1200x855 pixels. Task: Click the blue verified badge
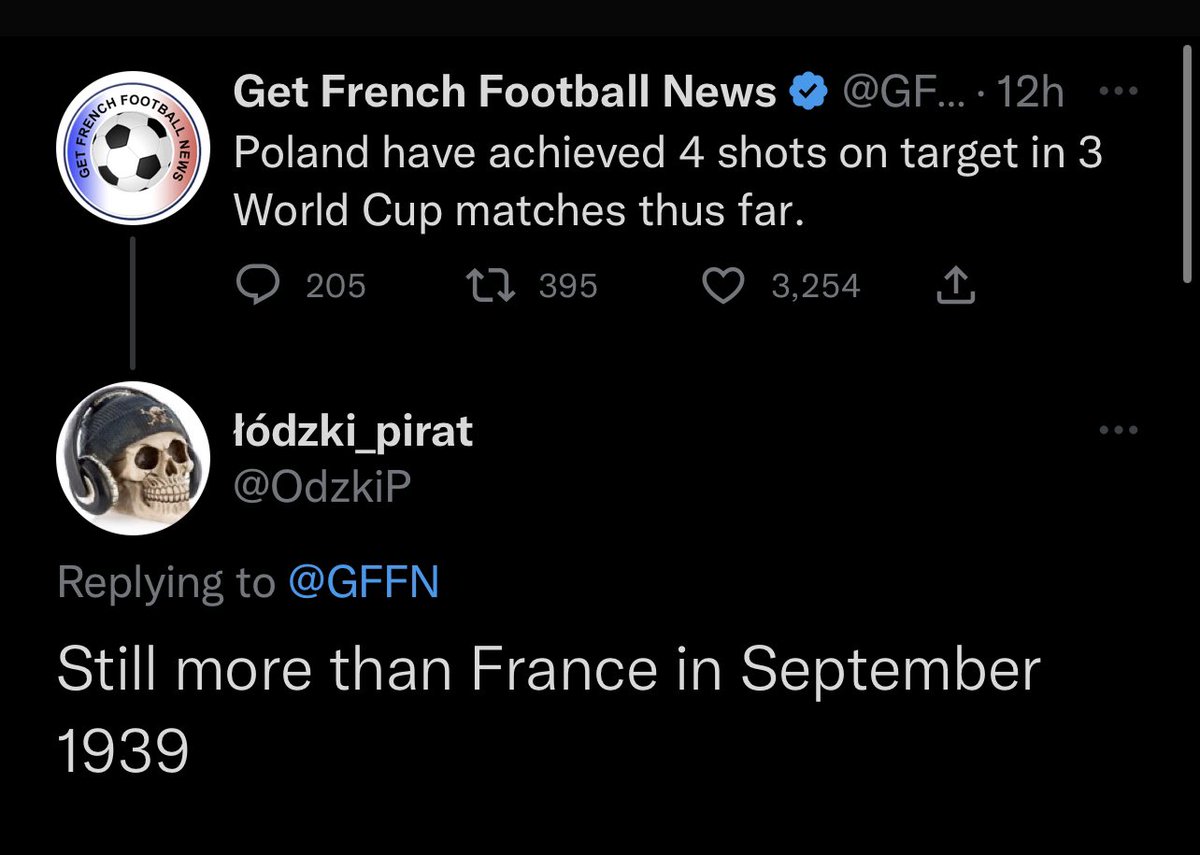(x=808, y=93)
